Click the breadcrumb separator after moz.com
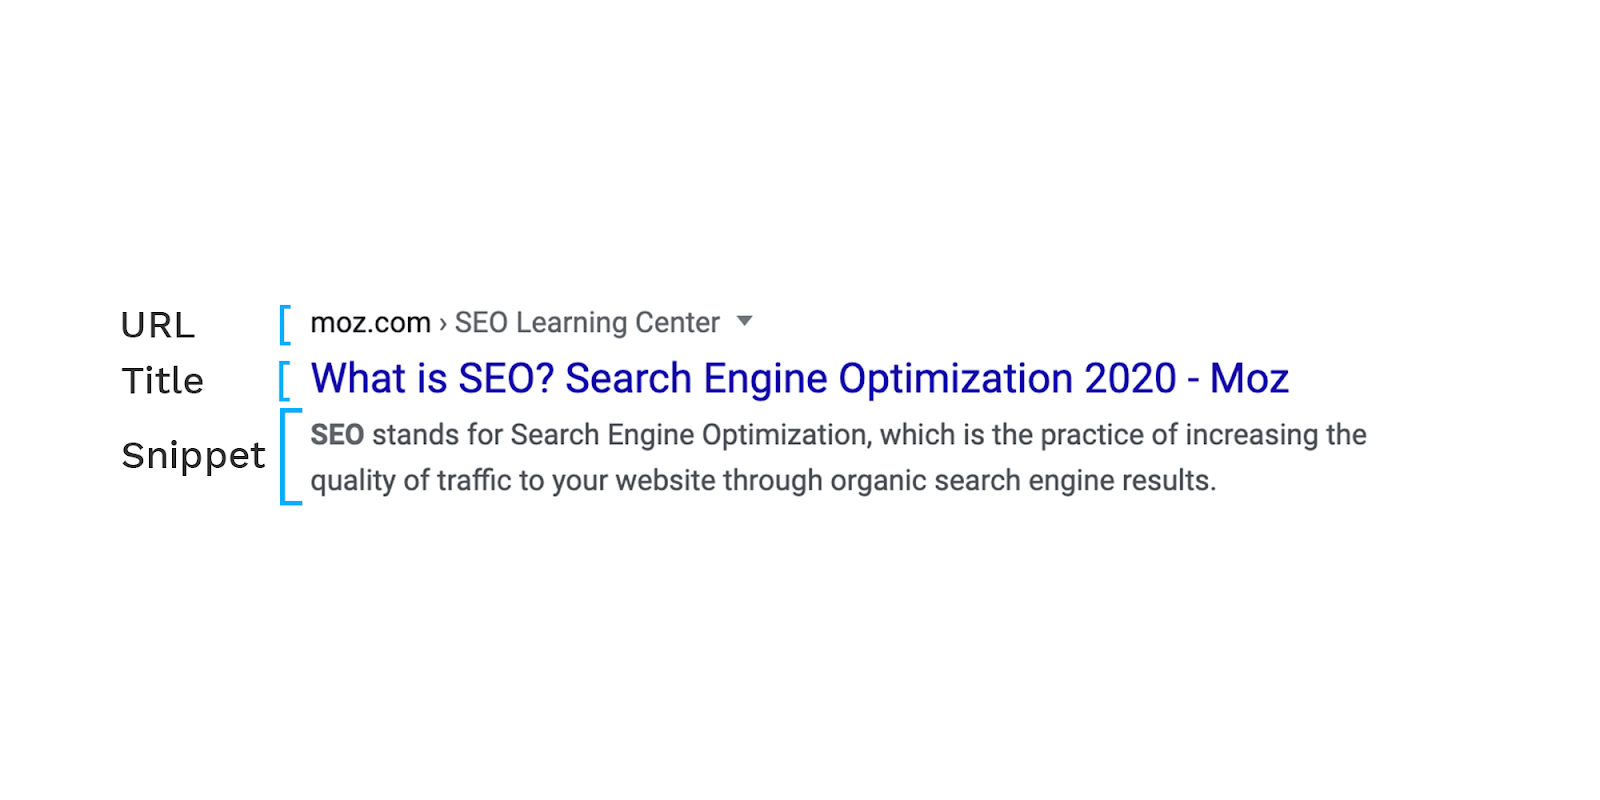 (442, 324)
